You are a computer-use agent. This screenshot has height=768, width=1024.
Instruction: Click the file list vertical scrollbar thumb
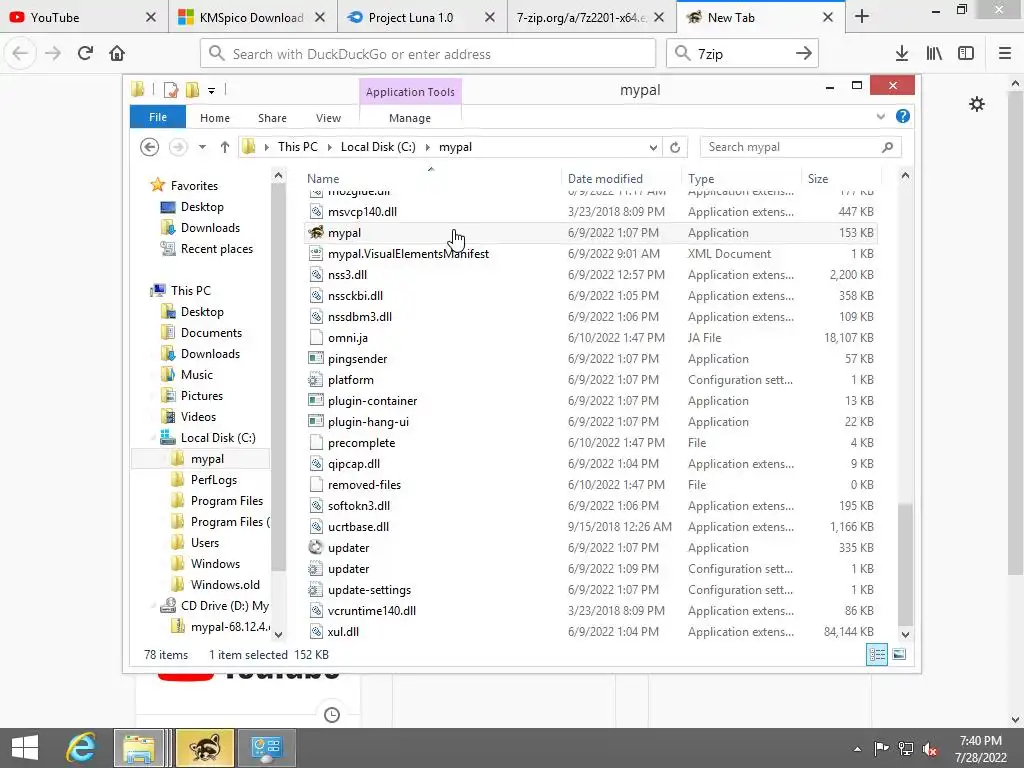click(905, 564)
